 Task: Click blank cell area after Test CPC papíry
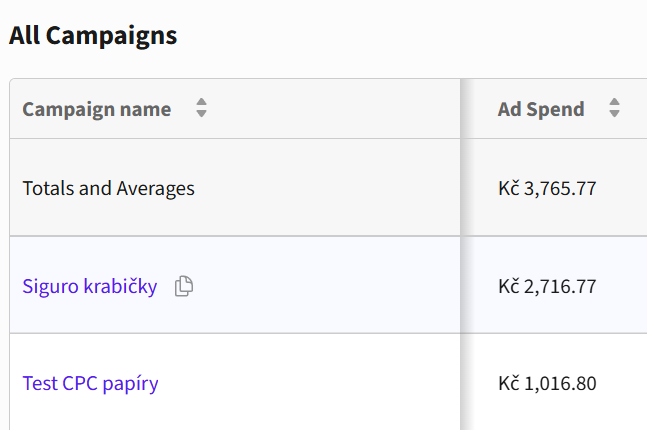click(309, 383)
